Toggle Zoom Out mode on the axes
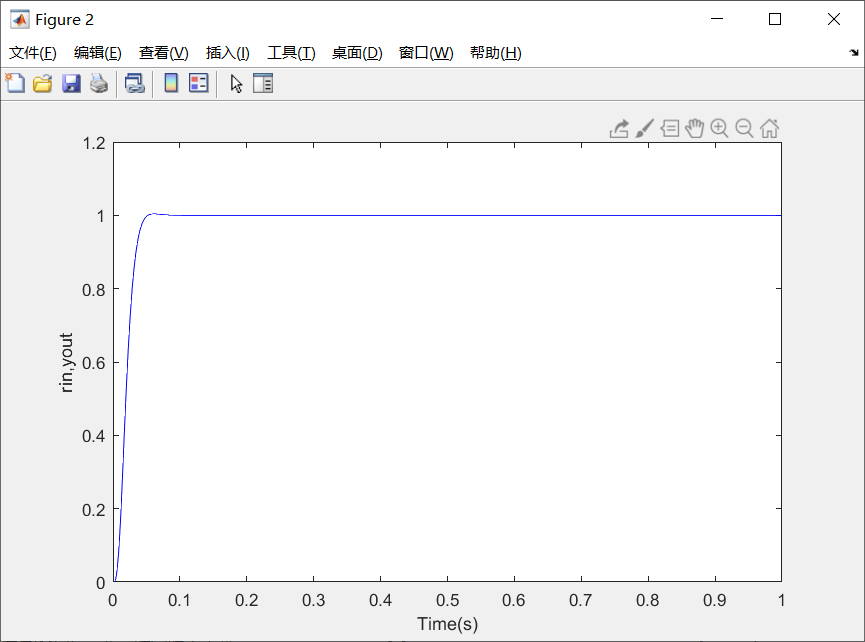This screenshot has height=642, width=865. [x=744, y=128]
